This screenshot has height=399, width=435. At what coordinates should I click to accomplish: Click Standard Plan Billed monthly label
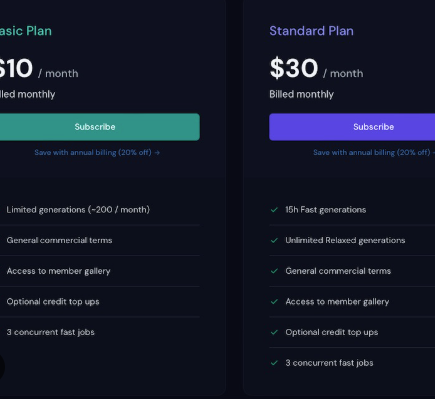click(x=301, y=94)
